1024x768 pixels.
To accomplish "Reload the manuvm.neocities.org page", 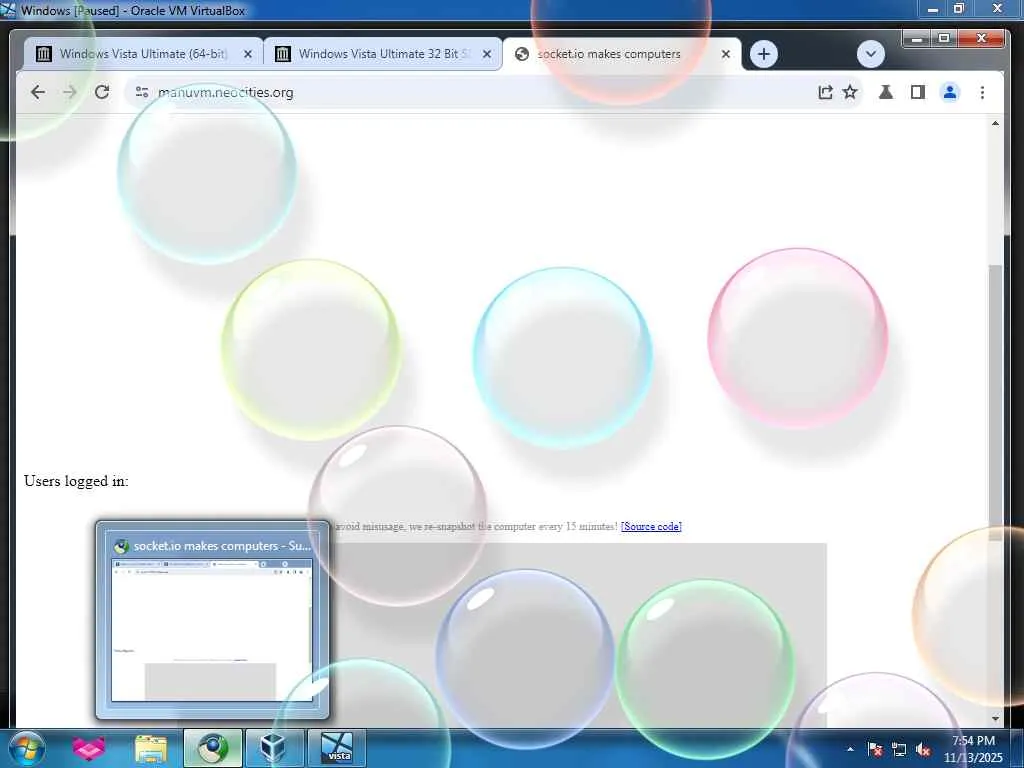I will point(102,92).
